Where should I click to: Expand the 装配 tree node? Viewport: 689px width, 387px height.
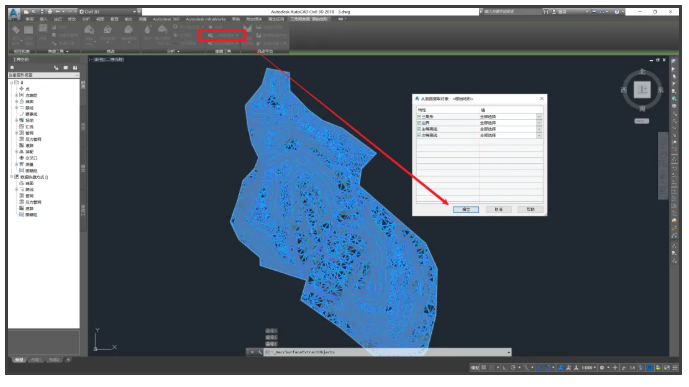coord(17,152)
